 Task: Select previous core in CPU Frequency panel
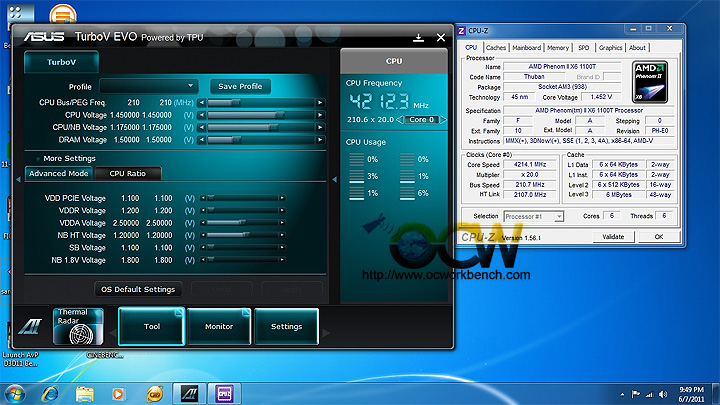tap(399, 119)
